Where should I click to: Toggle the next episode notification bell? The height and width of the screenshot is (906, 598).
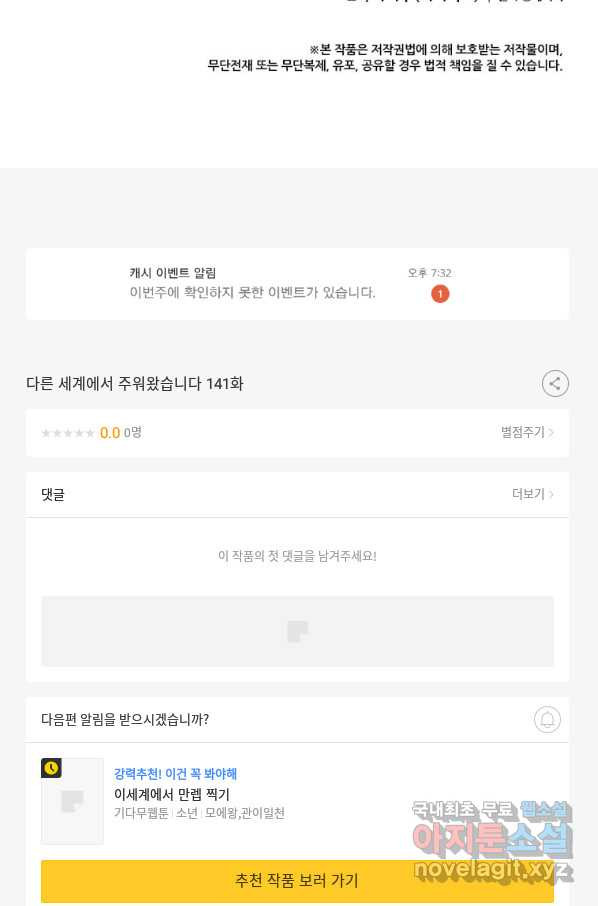[x=547, y=719]
